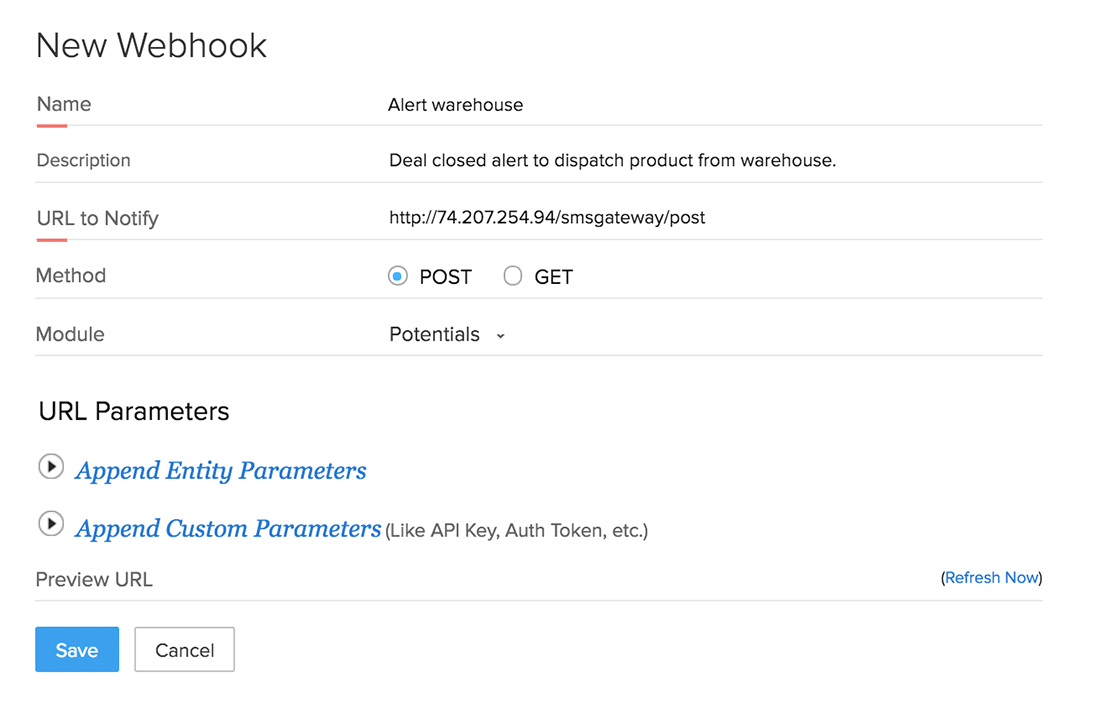Click the Preview URL label
1103x709 pixels.
(x=94, y=580)
